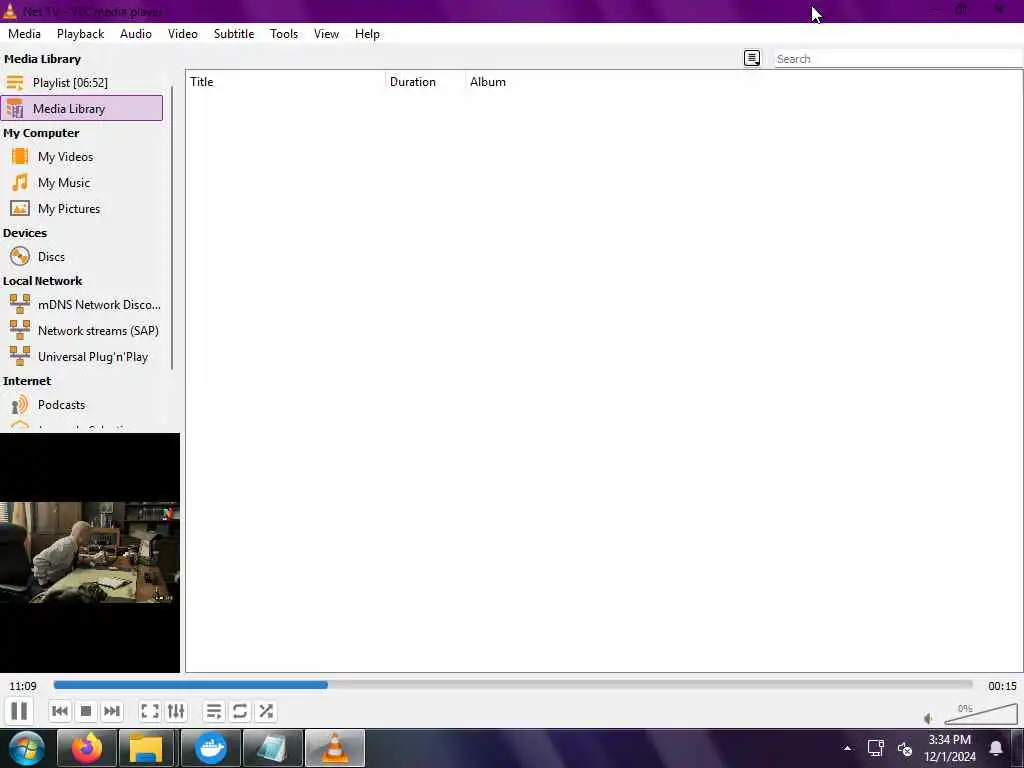Change playlist view mode icon
The width and height of the screenshot is (1024, 768).
tap(752, 58)
